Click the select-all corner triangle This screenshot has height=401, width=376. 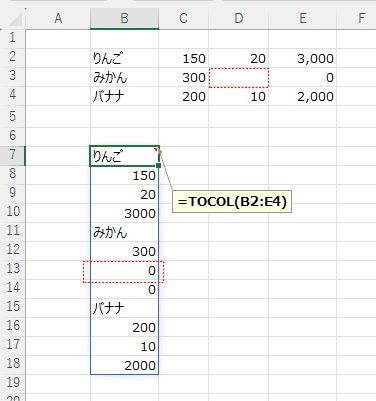coord(15,20)
